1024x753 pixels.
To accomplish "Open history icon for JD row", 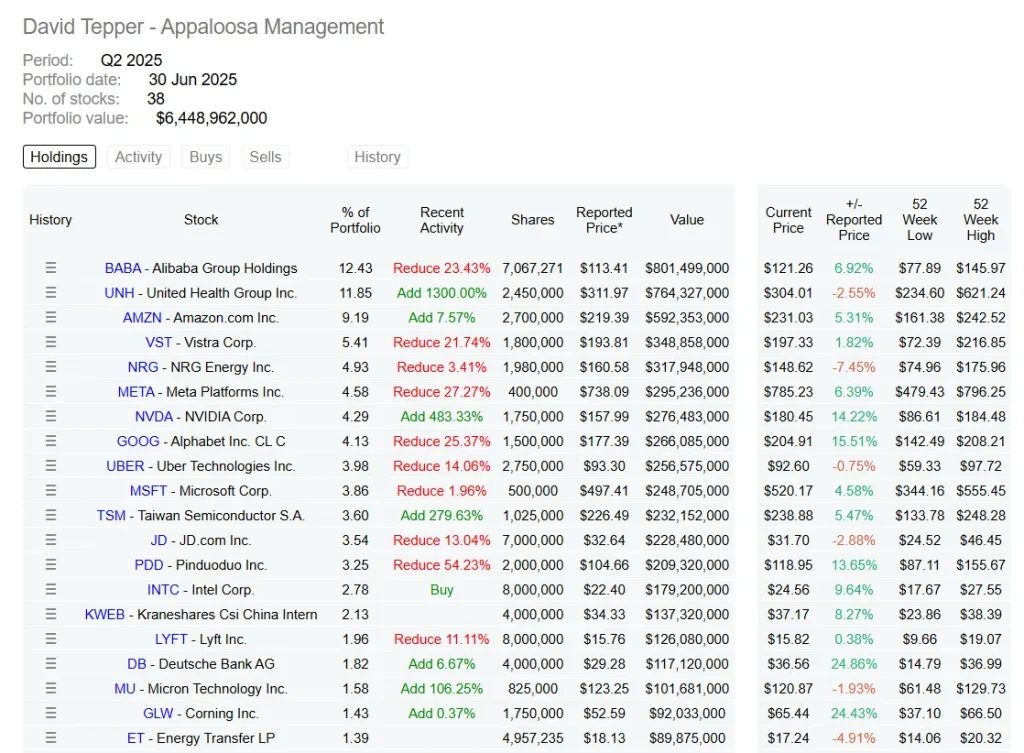I will 51,540.
